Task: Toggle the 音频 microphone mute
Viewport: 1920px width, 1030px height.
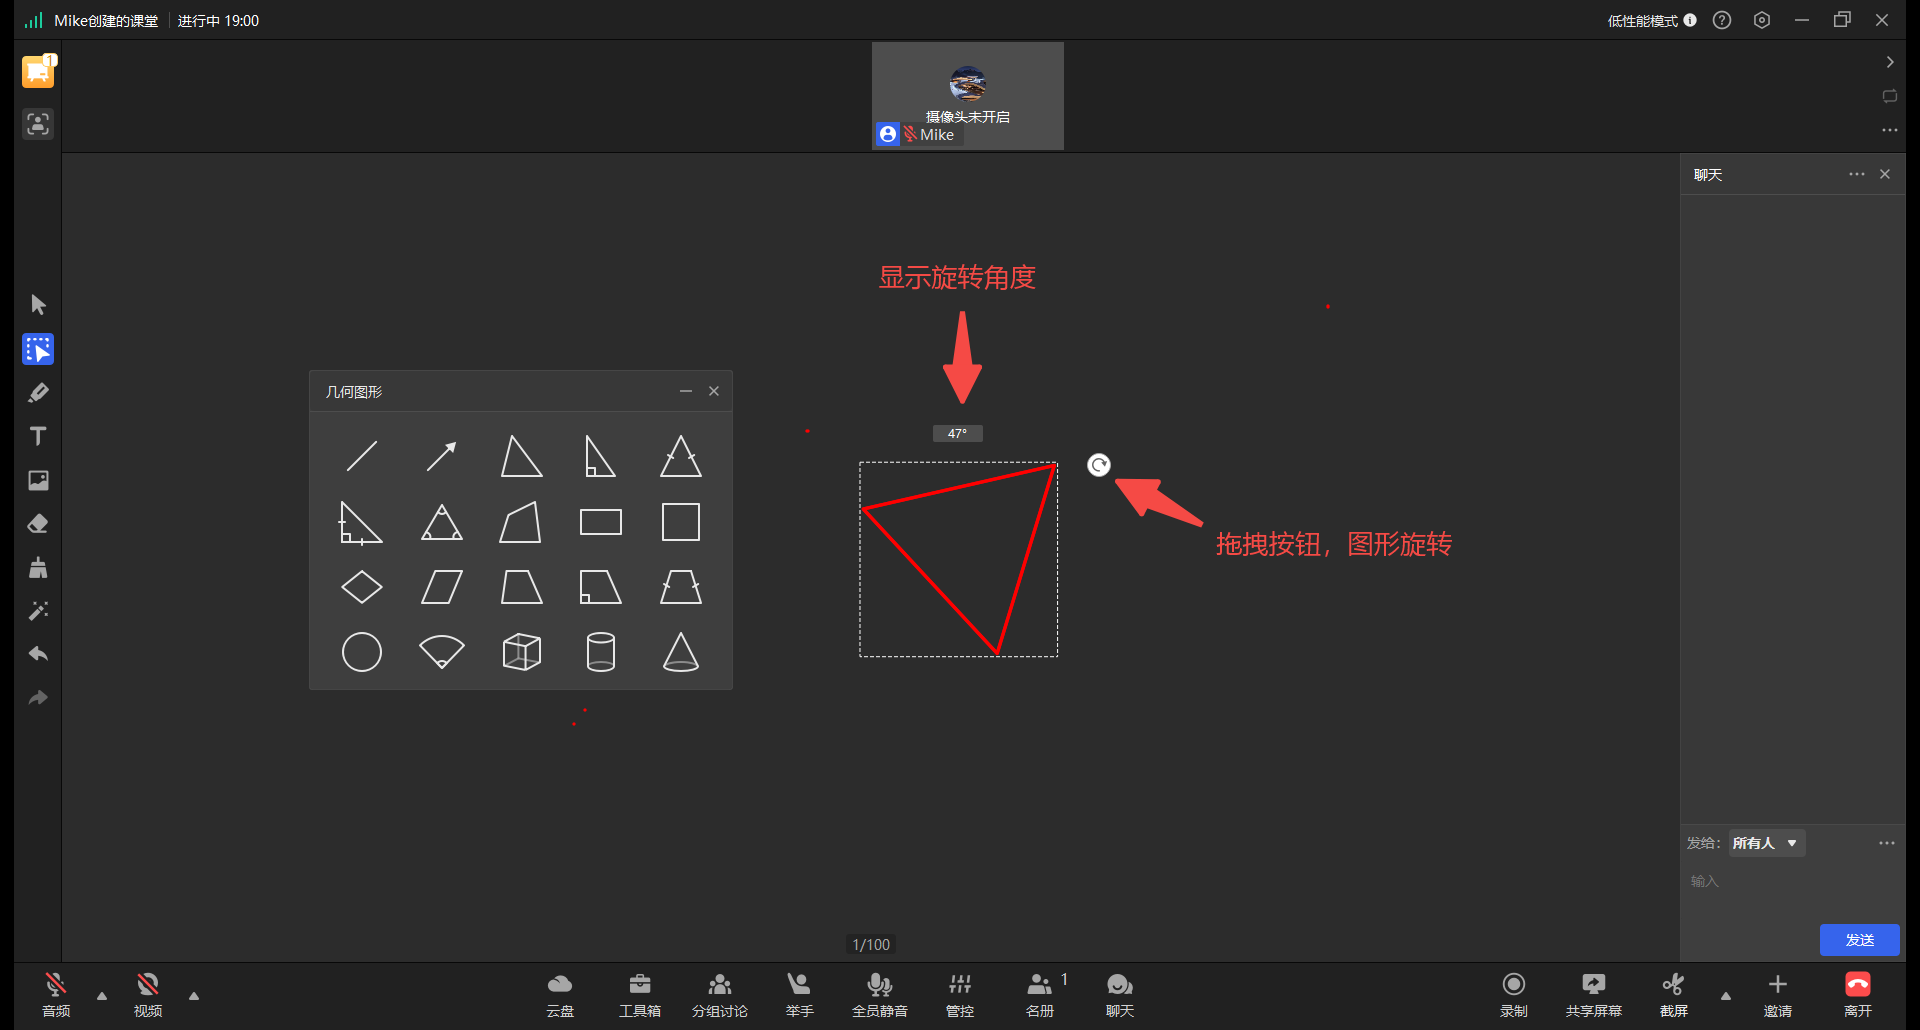Action: coord(56,995)
